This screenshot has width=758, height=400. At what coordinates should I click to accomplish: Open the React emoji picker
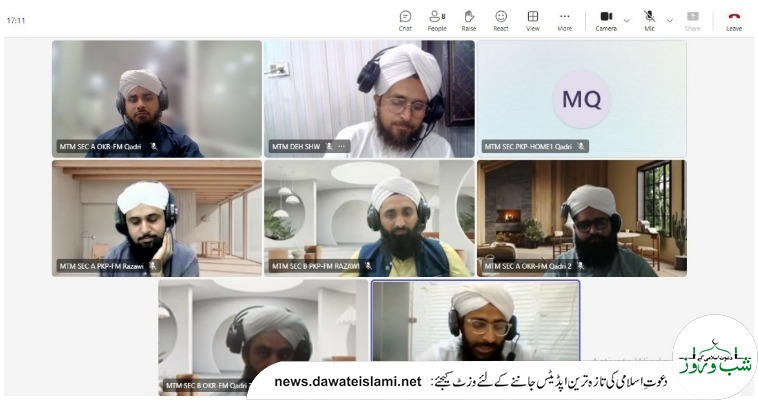coord(501,19)
